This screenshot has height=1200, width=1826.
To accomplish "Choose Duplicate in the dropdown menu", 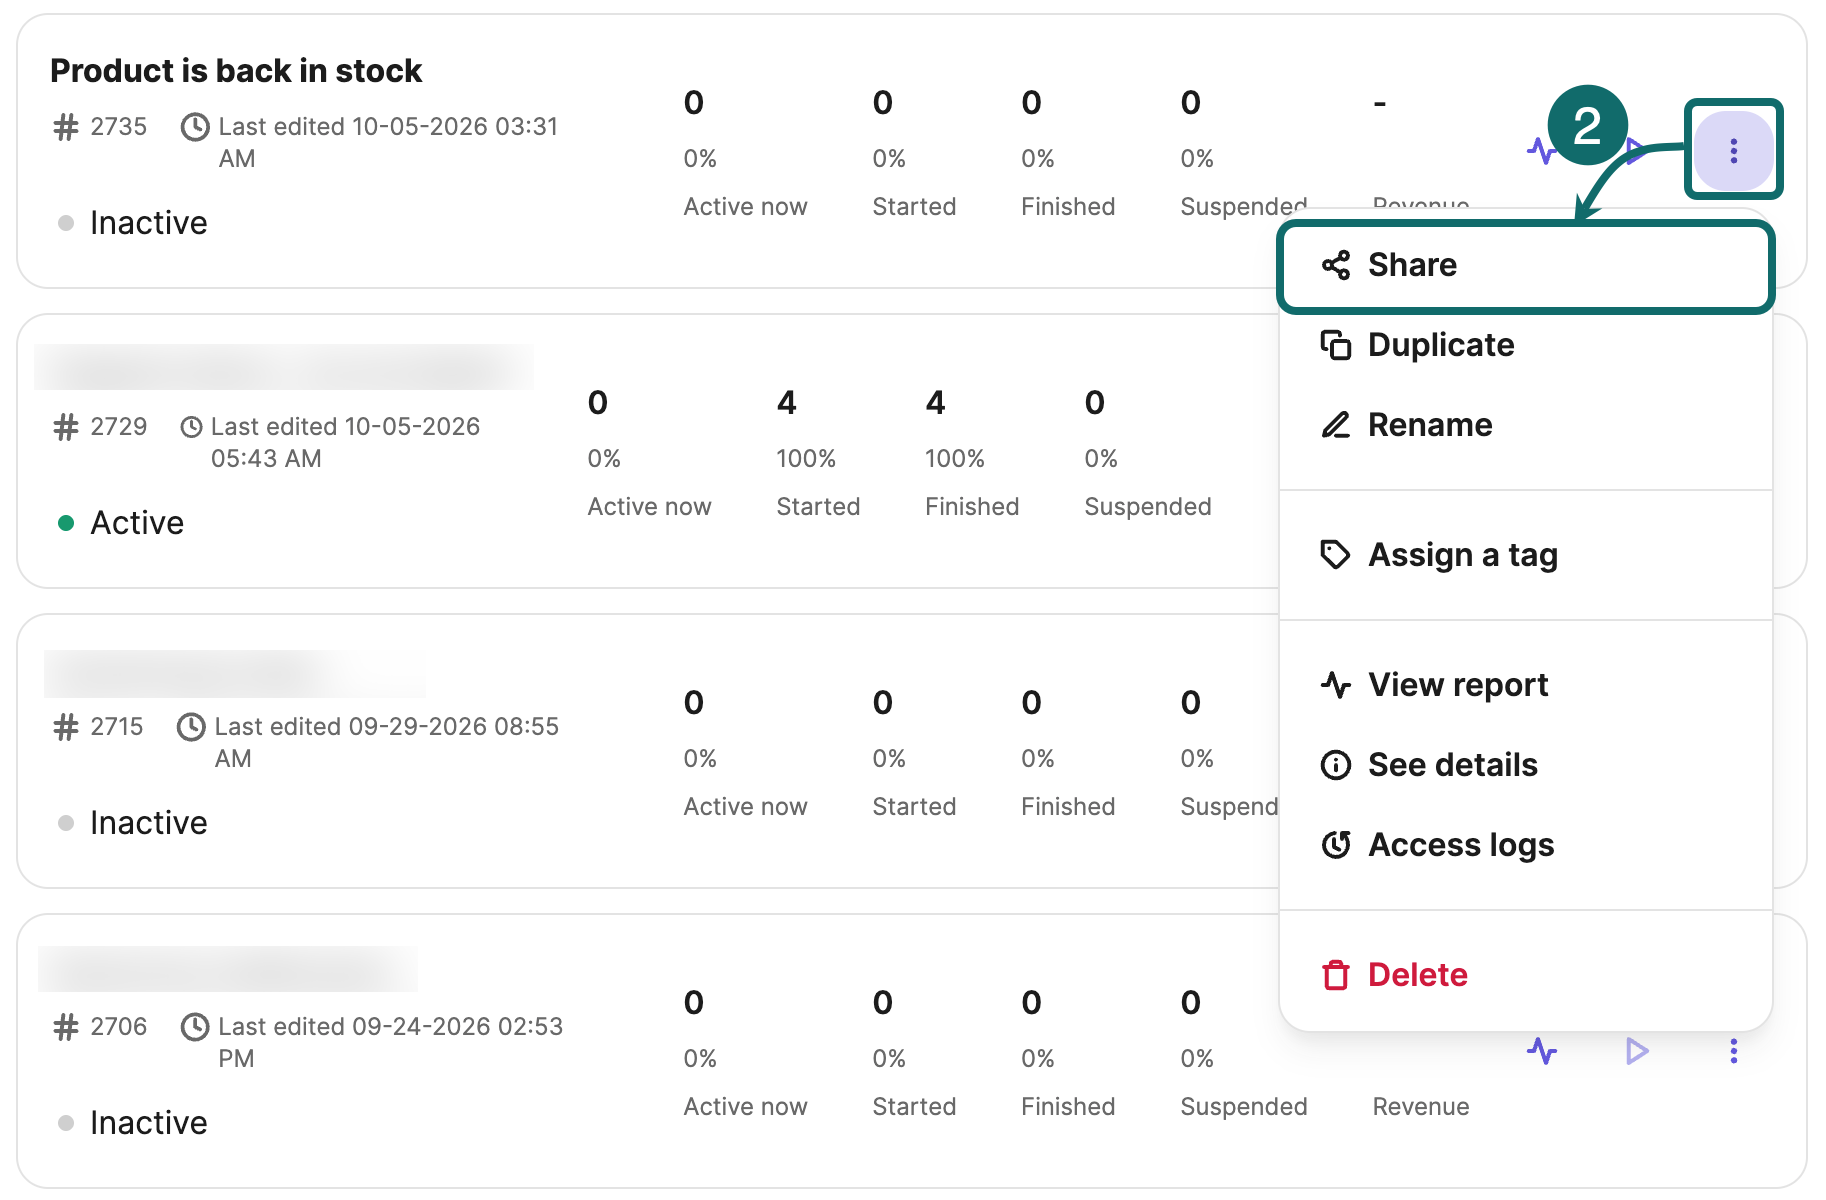I will coord(1525,345).
